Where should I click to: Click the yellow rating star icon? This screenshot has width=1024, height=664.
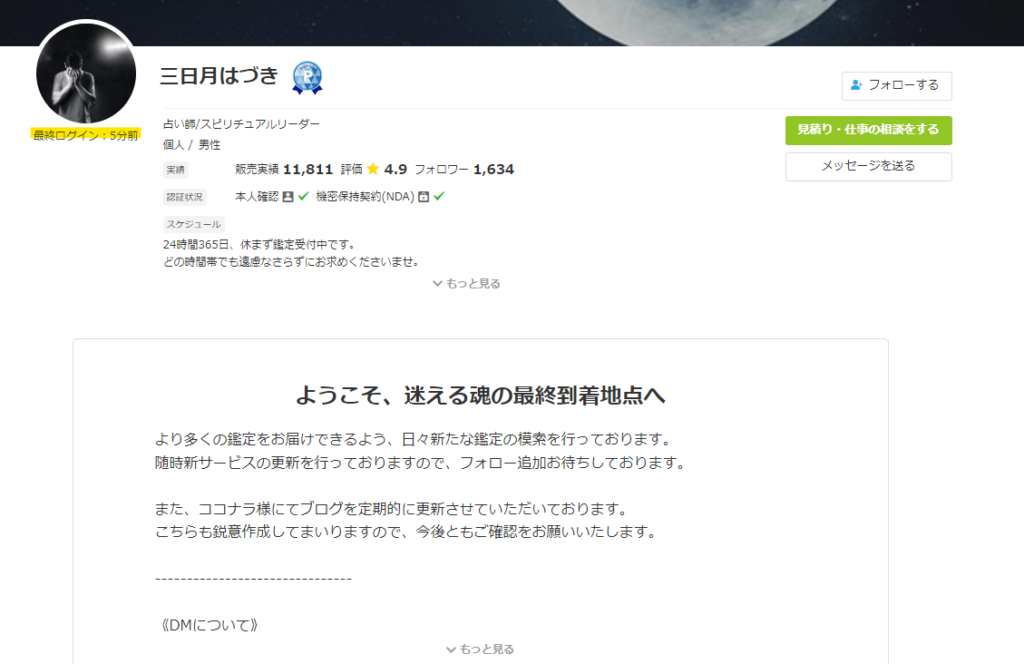(373, 169)
